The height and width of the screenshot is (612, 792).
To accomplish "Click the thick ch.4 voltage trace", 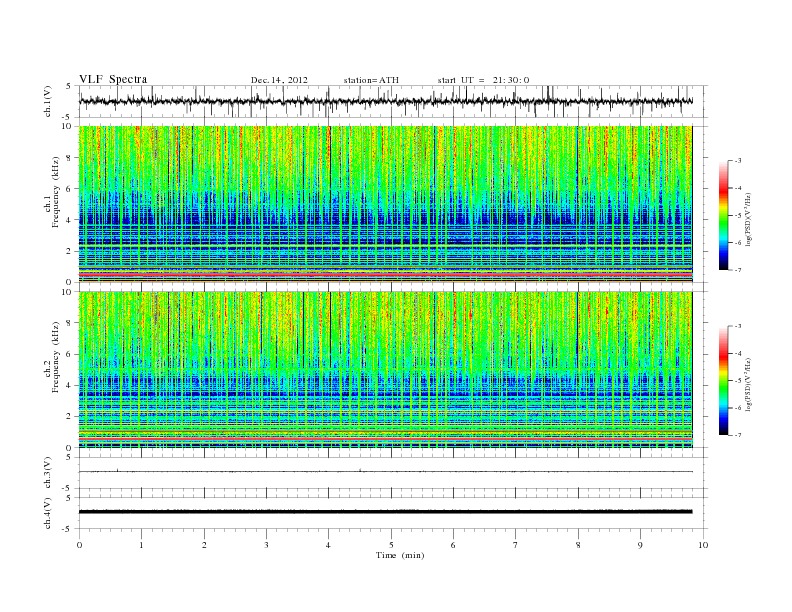I will point(385,512).
